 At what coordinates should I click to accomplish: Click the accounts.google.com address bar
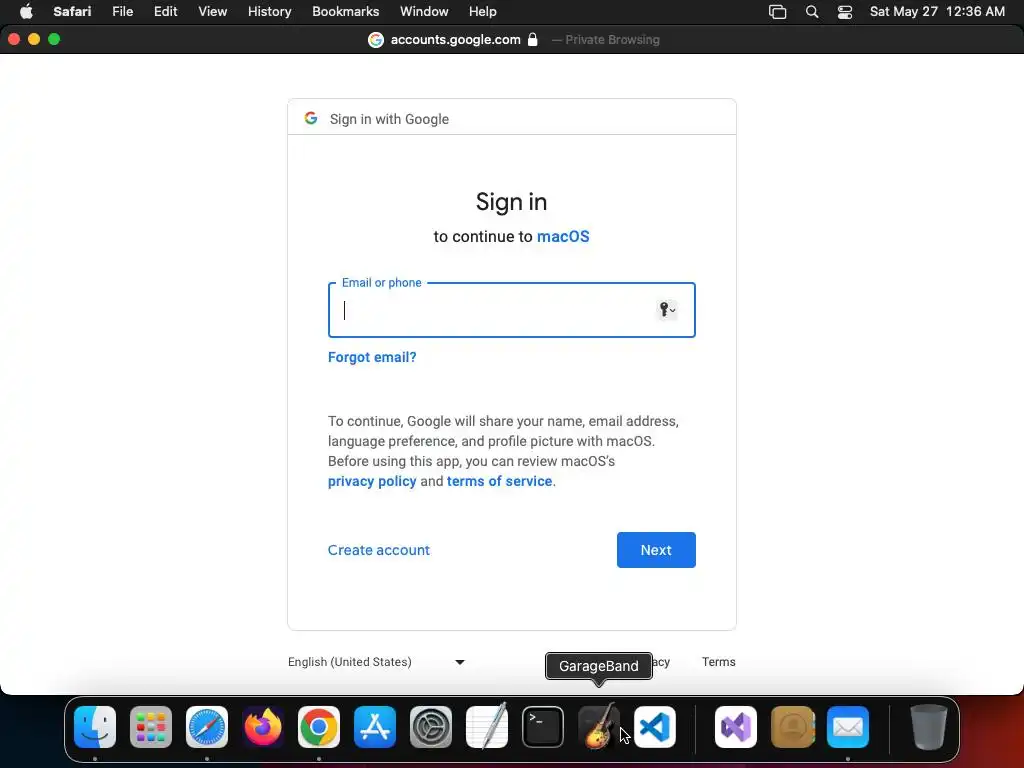tap(455, 40)
